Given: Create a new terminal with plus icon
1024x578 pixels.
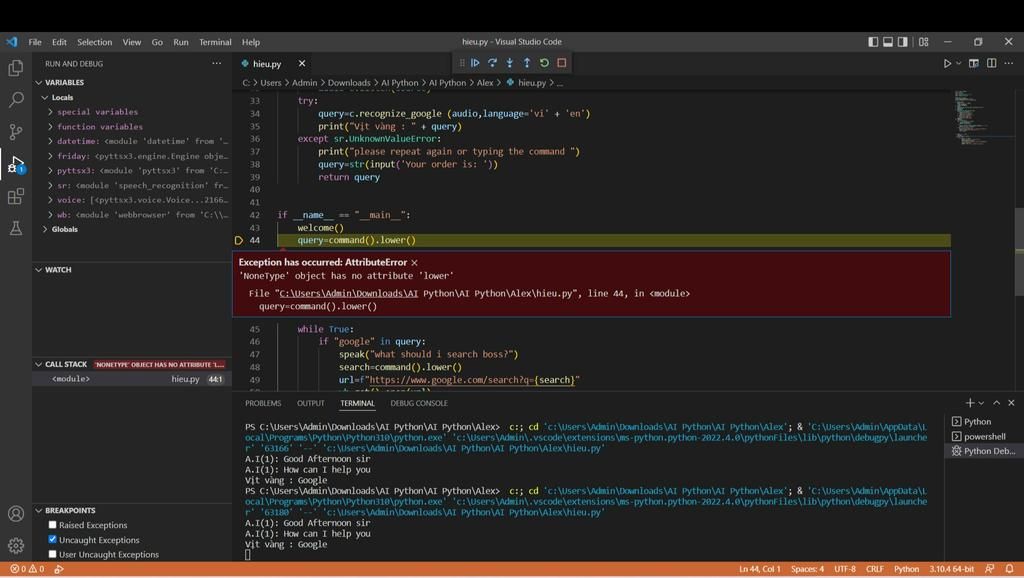Looking at the screenshot, I should tap(970, 403).
